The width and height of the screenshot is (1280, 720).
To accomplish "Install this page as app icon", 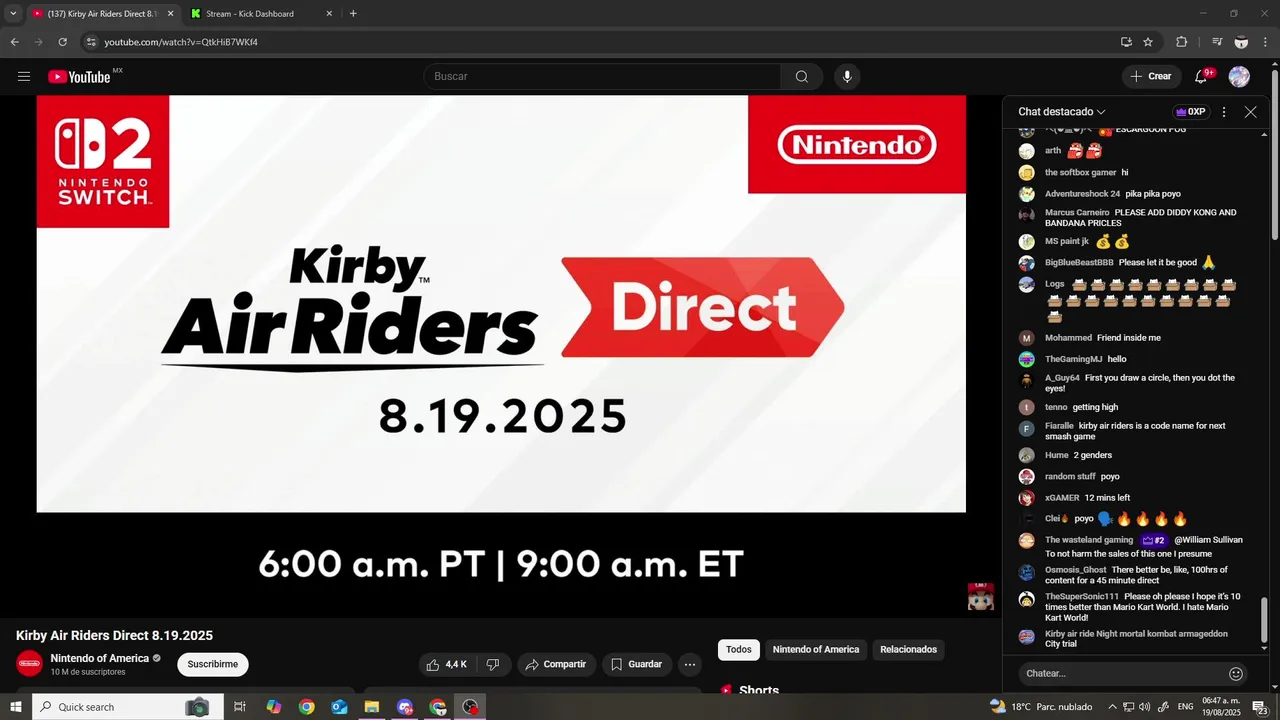I will (1126, 42).
